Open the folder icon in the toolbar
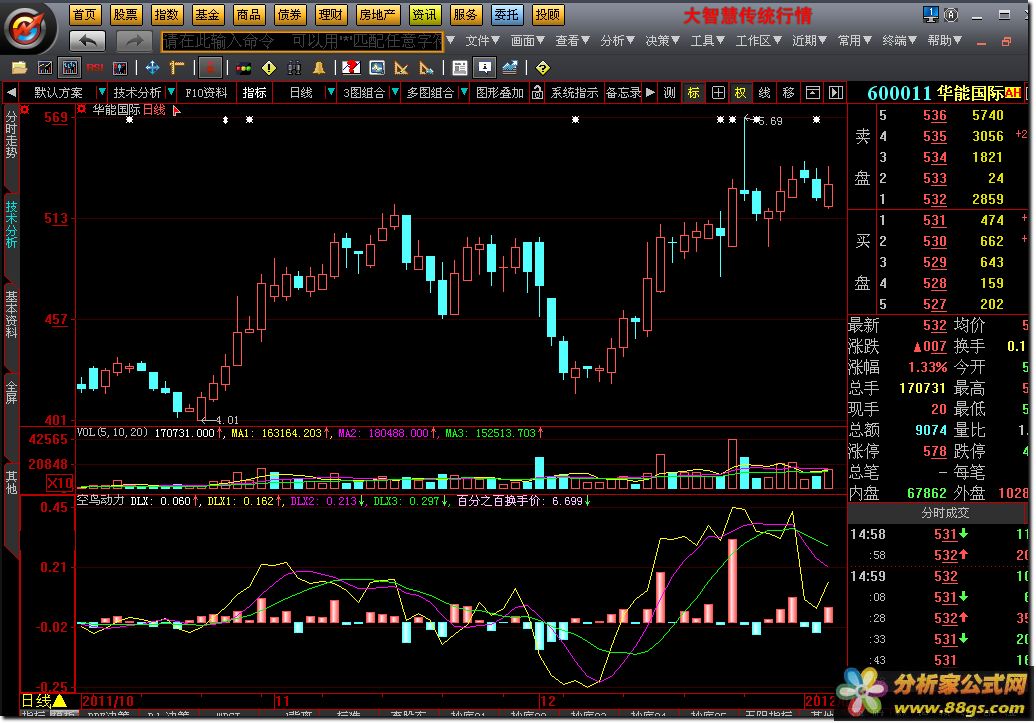This screenshot has width=1036, height=723. (x=19, y=67)
